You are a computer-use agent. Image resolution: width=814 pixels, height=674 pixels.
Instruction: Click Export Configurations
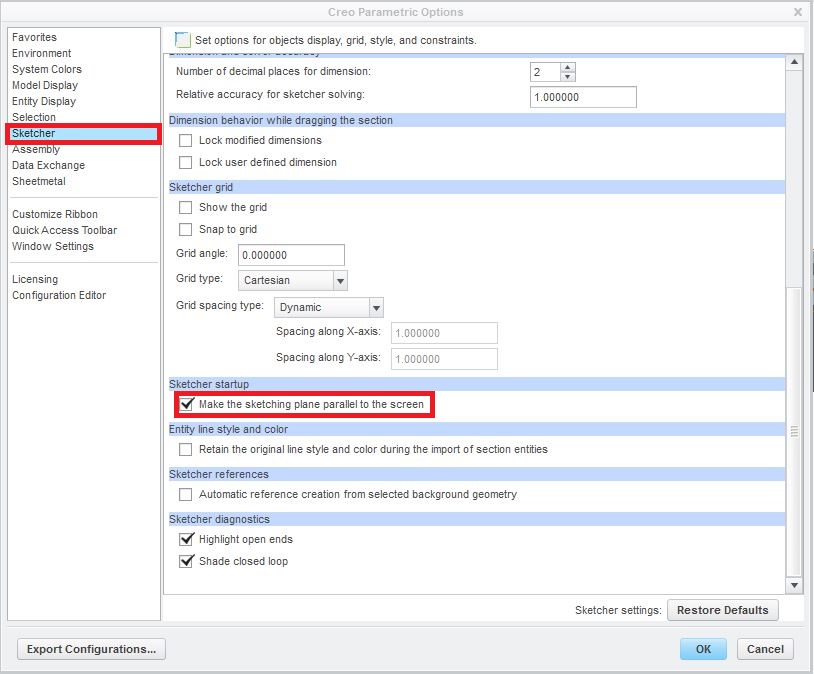90,649
